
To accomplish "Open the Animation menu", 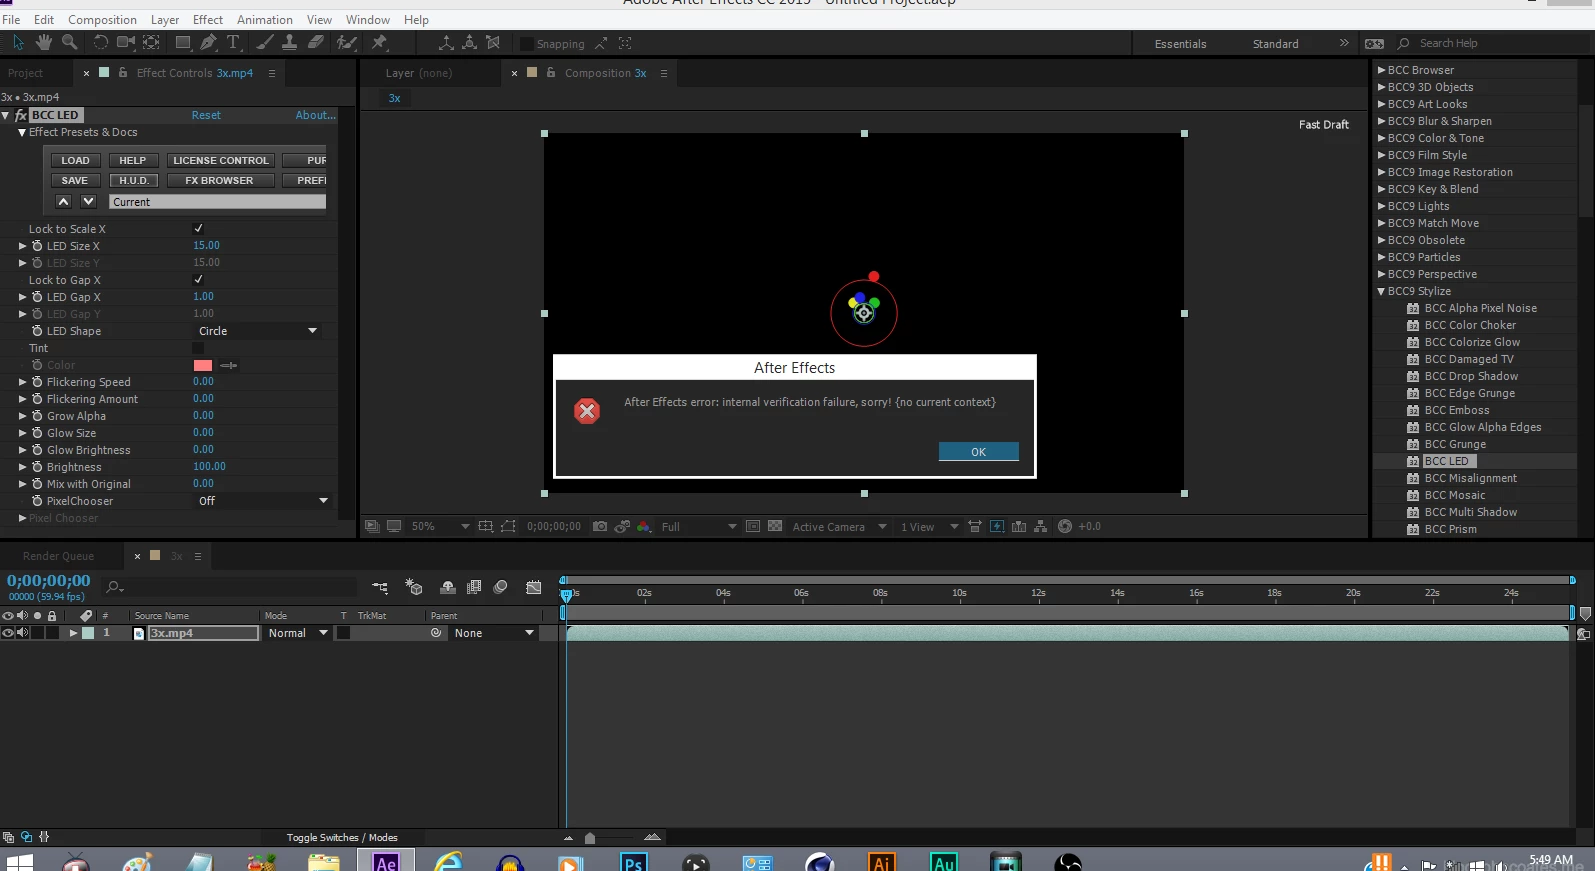I will pos(265,20).
